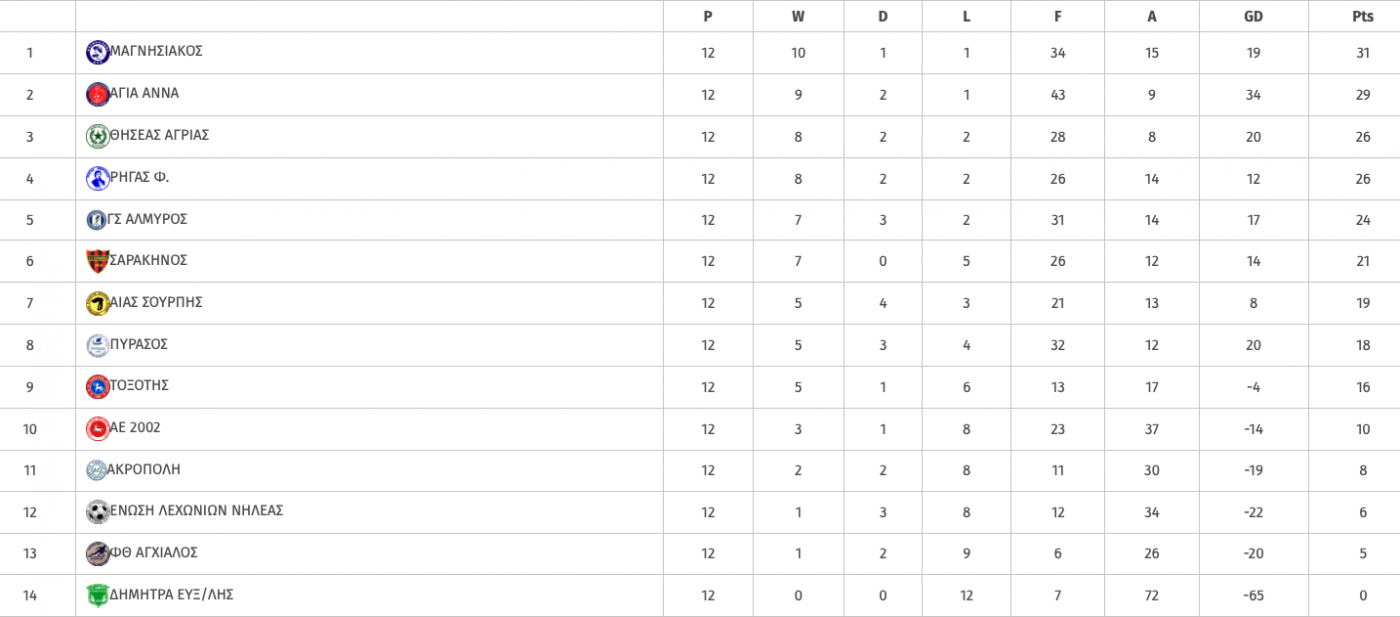Click ΔΗΜΗΤΡΑ ΕΥΞ/ΛΗΣ goal difference -65

[x=1253, y=596]
